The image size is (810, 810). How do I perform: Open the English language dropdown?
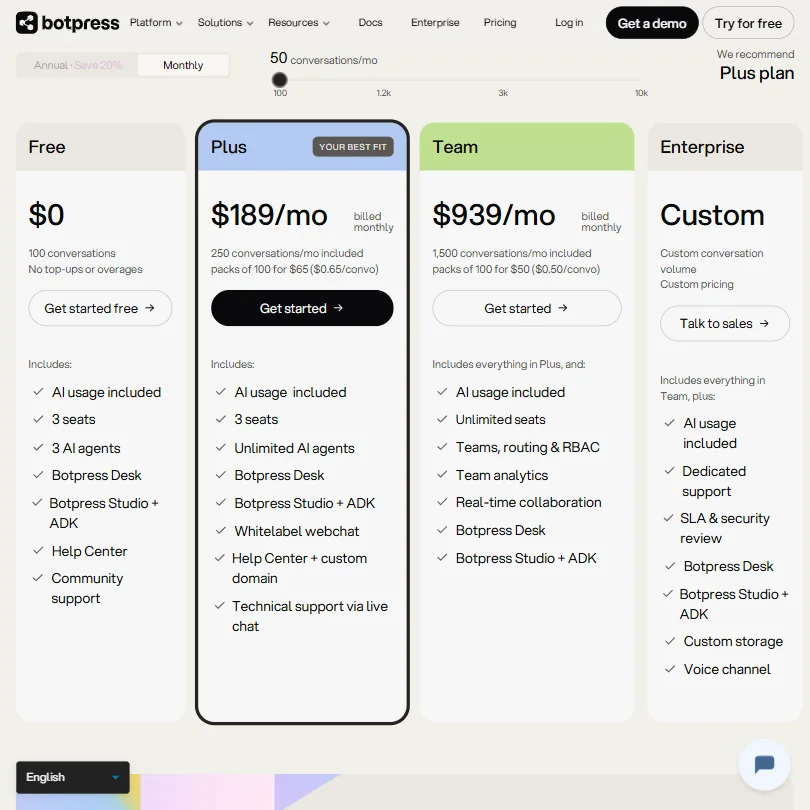[73, 777]
